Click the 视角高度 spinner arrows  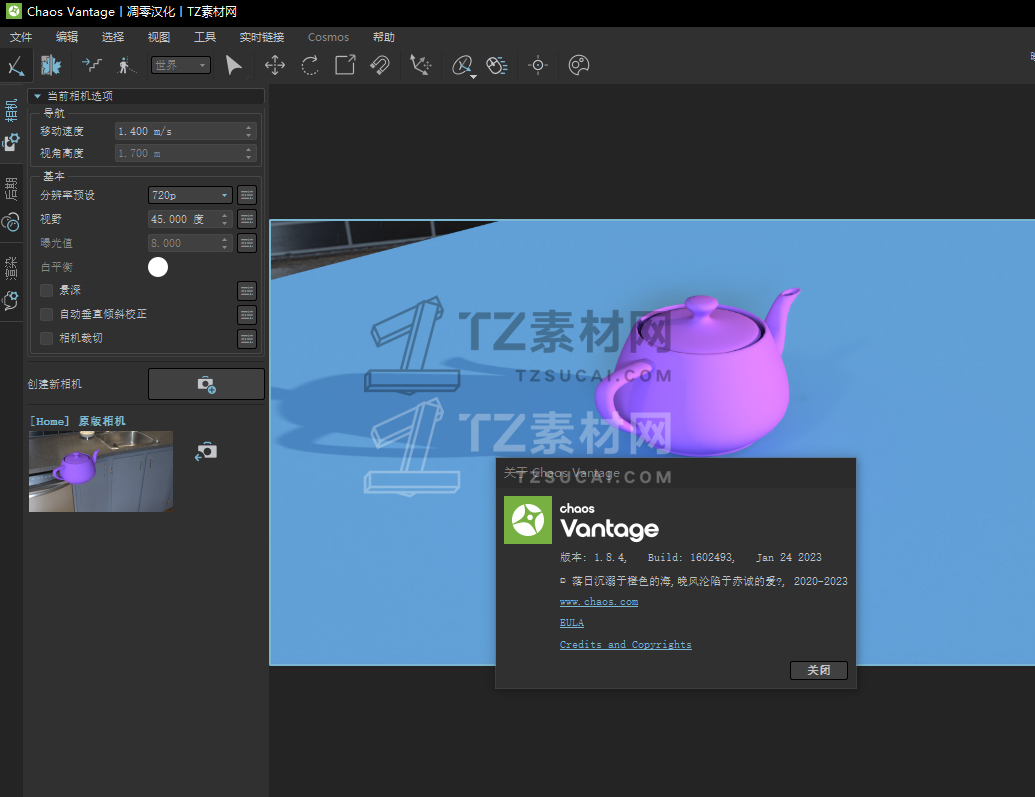pos(248,153)
